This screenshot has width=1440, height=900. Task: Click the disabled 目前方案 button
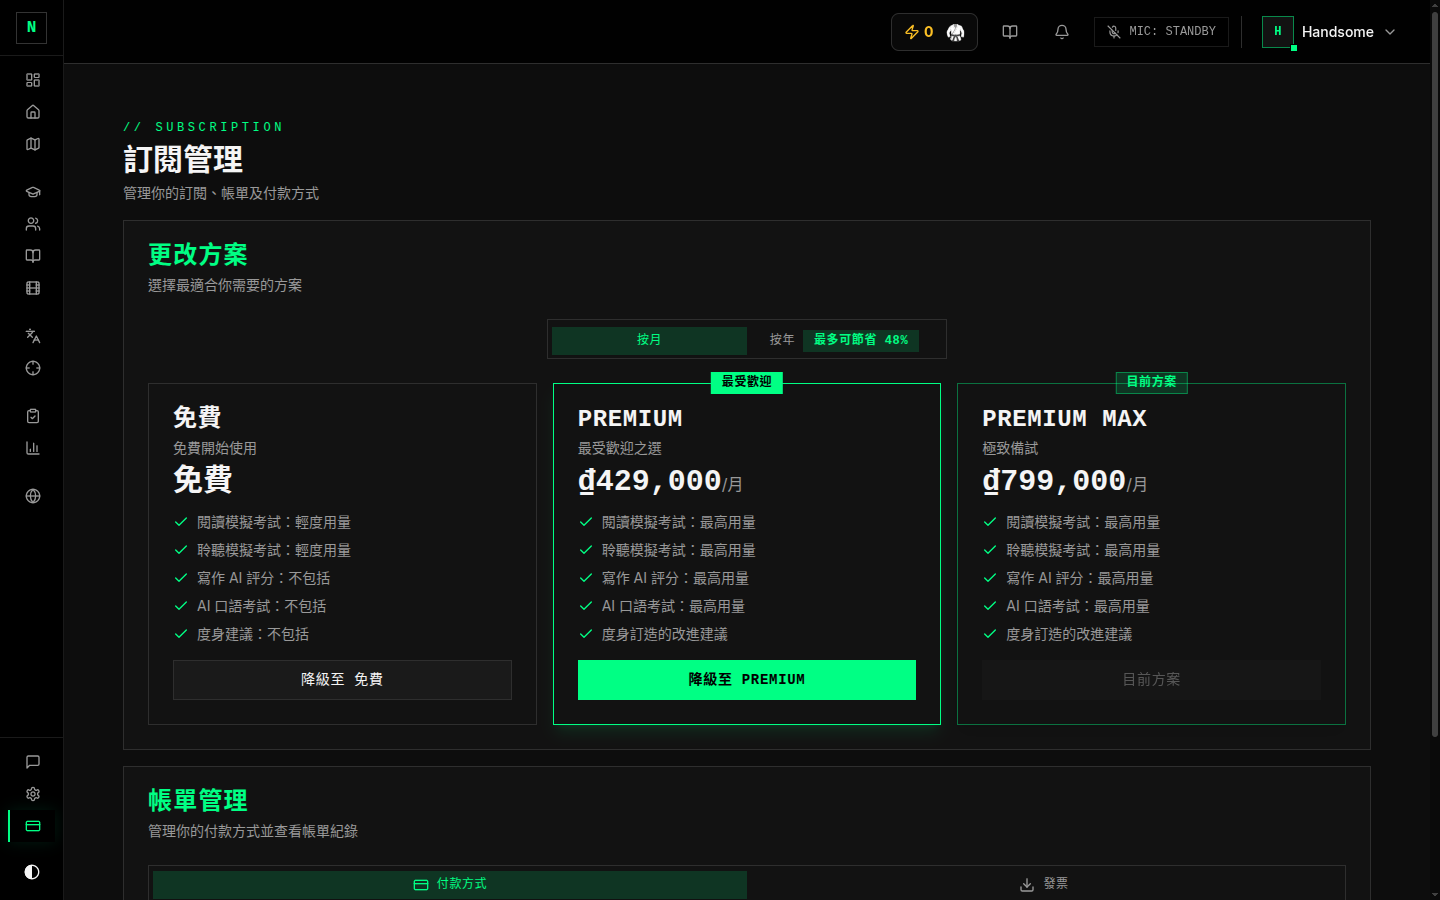[x=1151, y=680]
